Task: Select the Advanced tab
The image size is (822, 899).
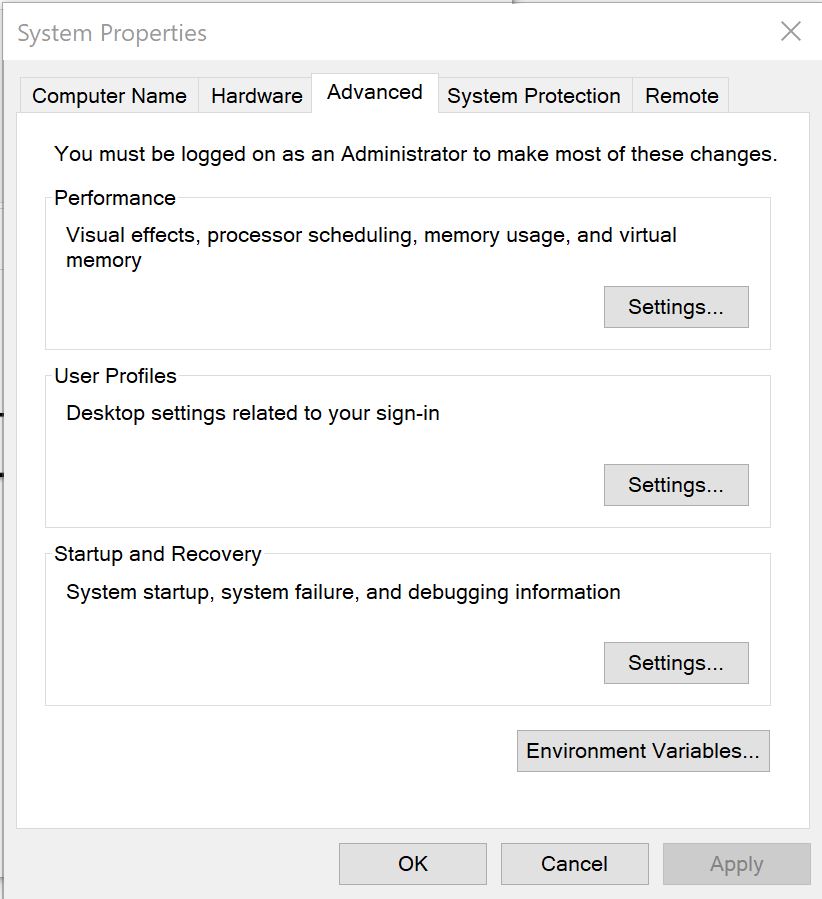Action: point(374,93)
